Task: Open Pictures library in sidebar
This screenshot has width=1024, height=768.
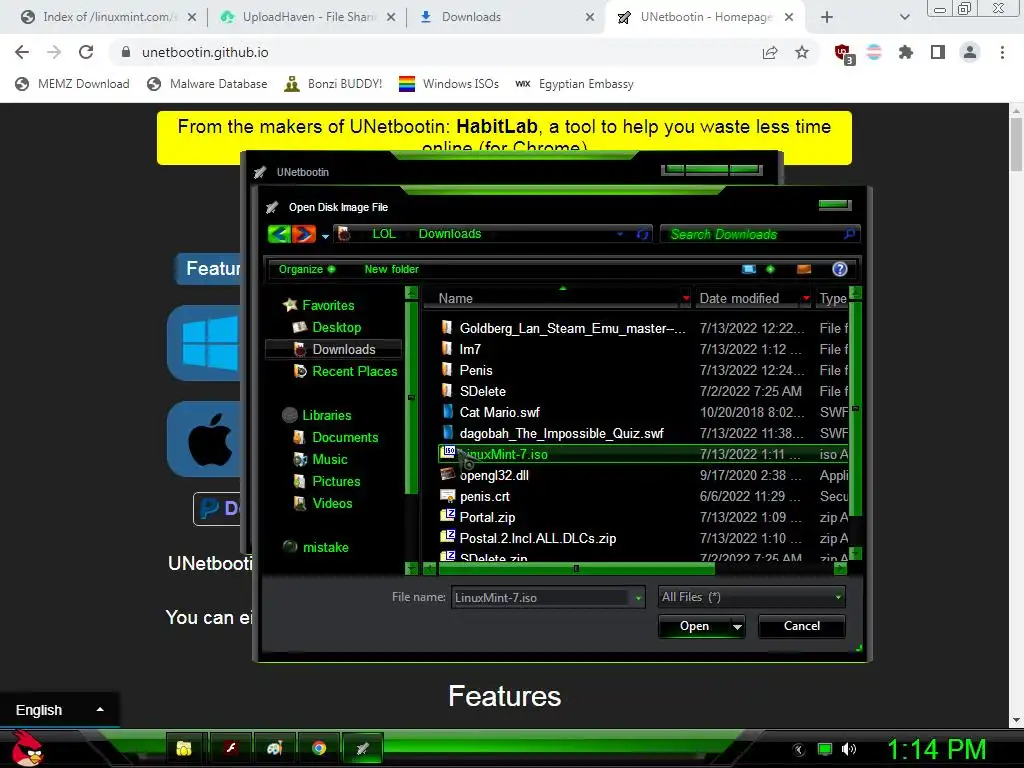Action: [336, 481]
